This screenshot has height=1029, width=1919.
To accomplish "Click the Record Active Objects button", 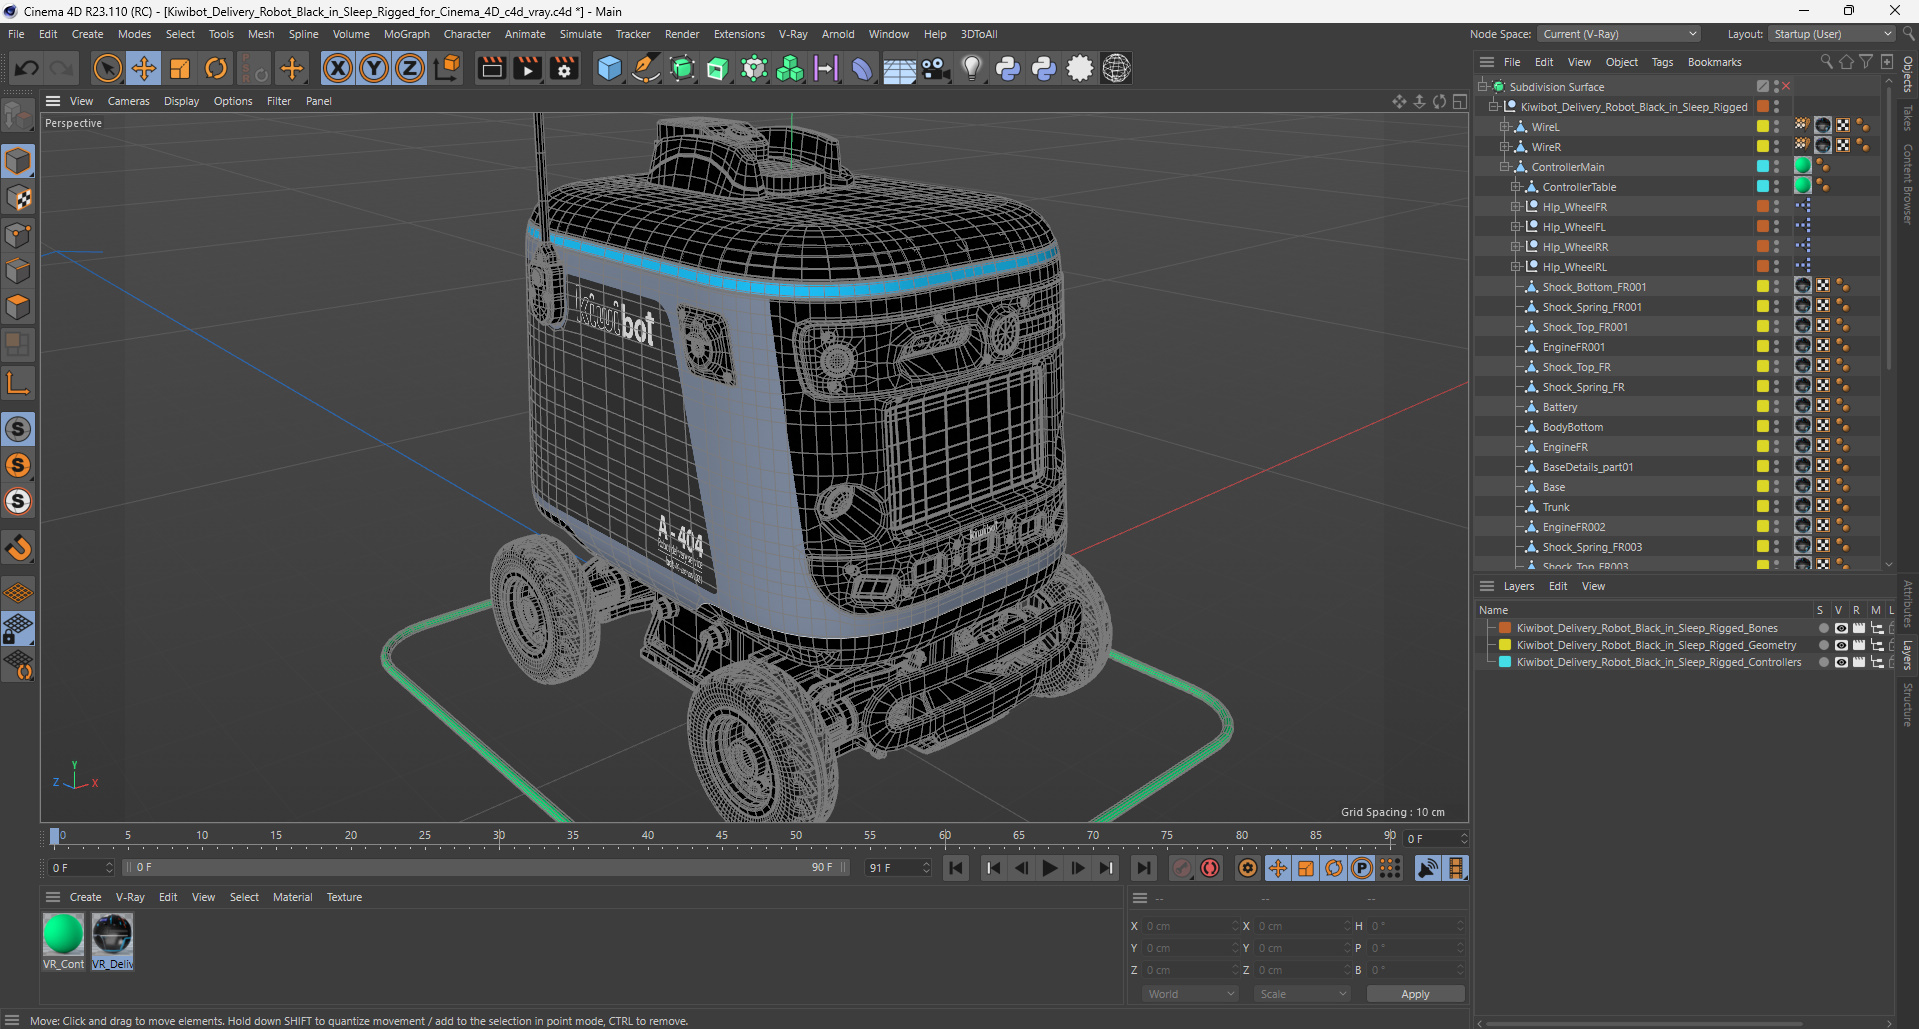I will [x=1181, y=868].
